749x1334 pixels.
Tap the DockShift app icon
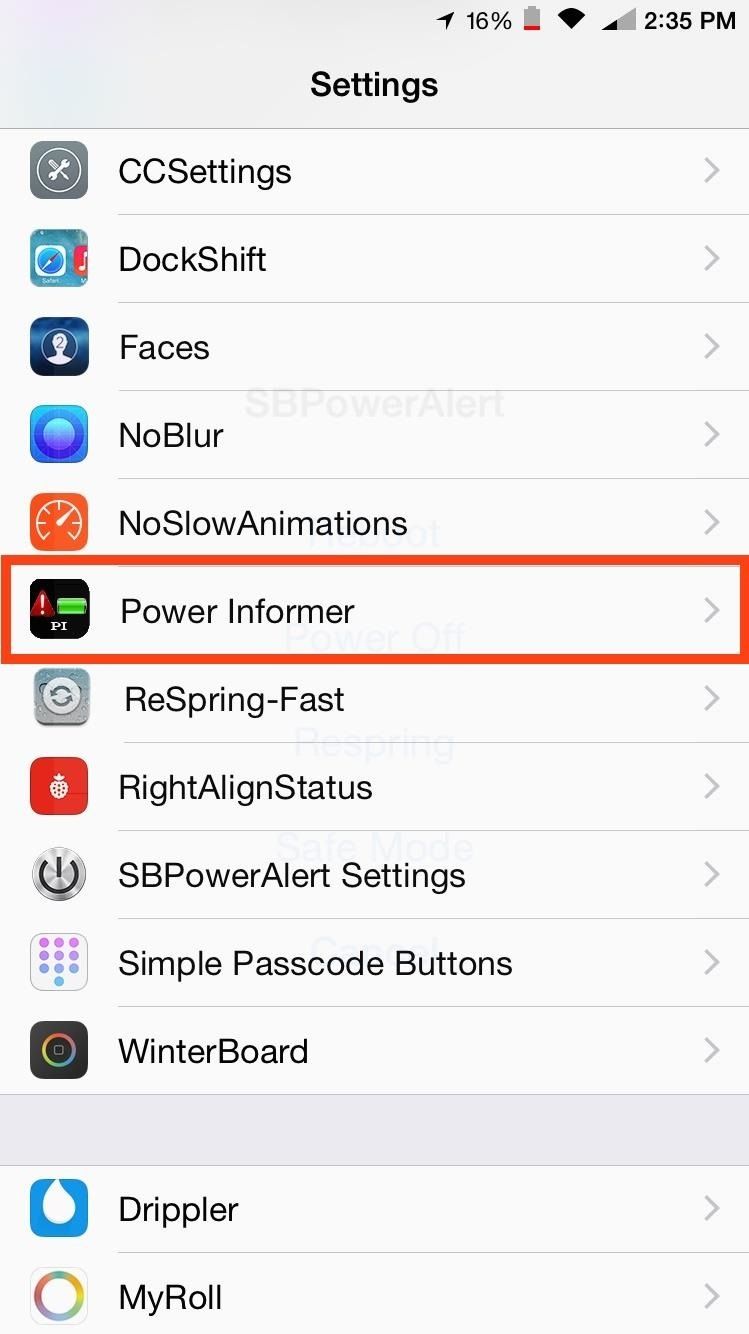[59, 259]
